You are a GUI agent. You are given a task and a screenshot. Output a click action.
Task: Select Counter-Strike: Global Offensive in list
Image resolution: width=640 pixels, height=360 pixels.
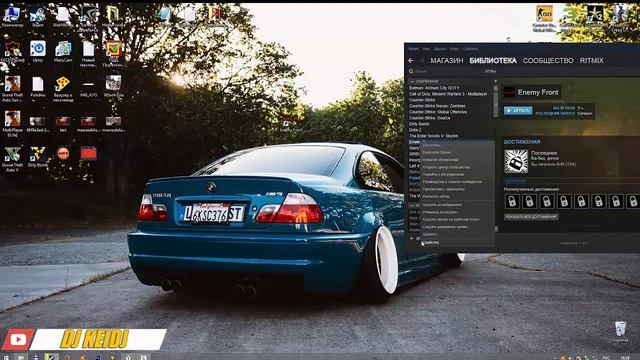(x=438, y=112)
